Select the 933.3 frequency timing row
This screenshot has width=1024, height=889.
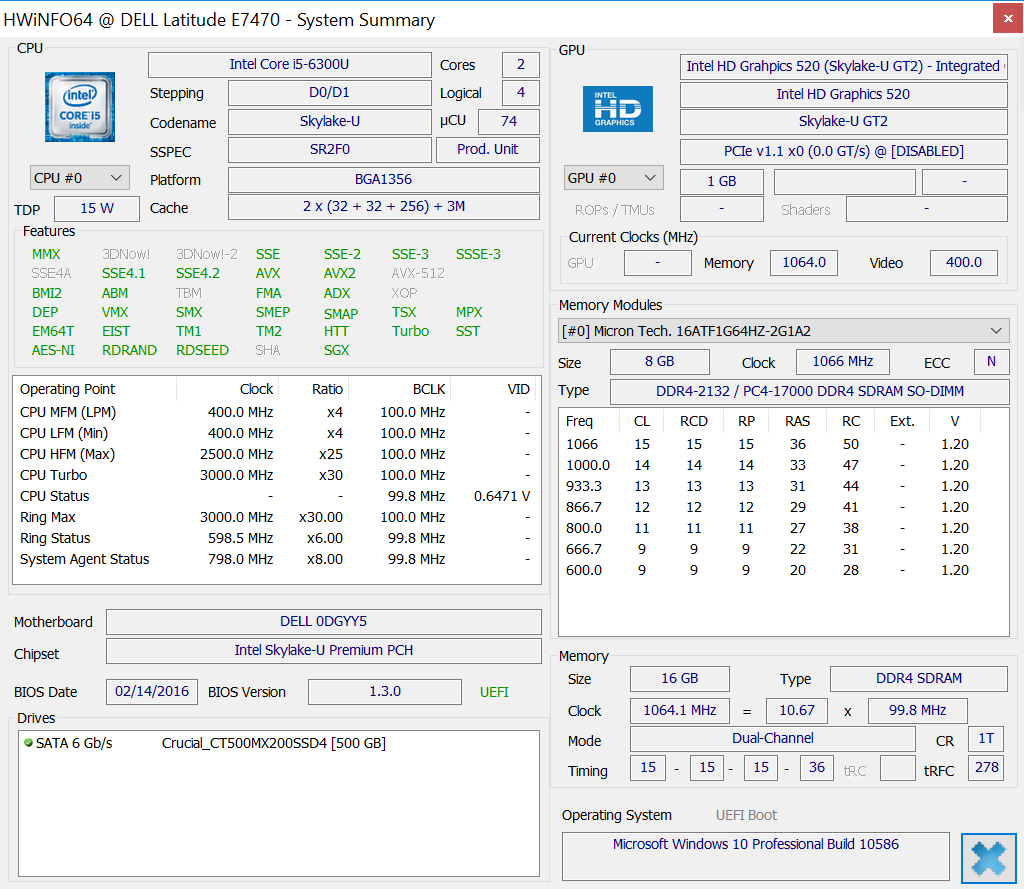[783, 486]
